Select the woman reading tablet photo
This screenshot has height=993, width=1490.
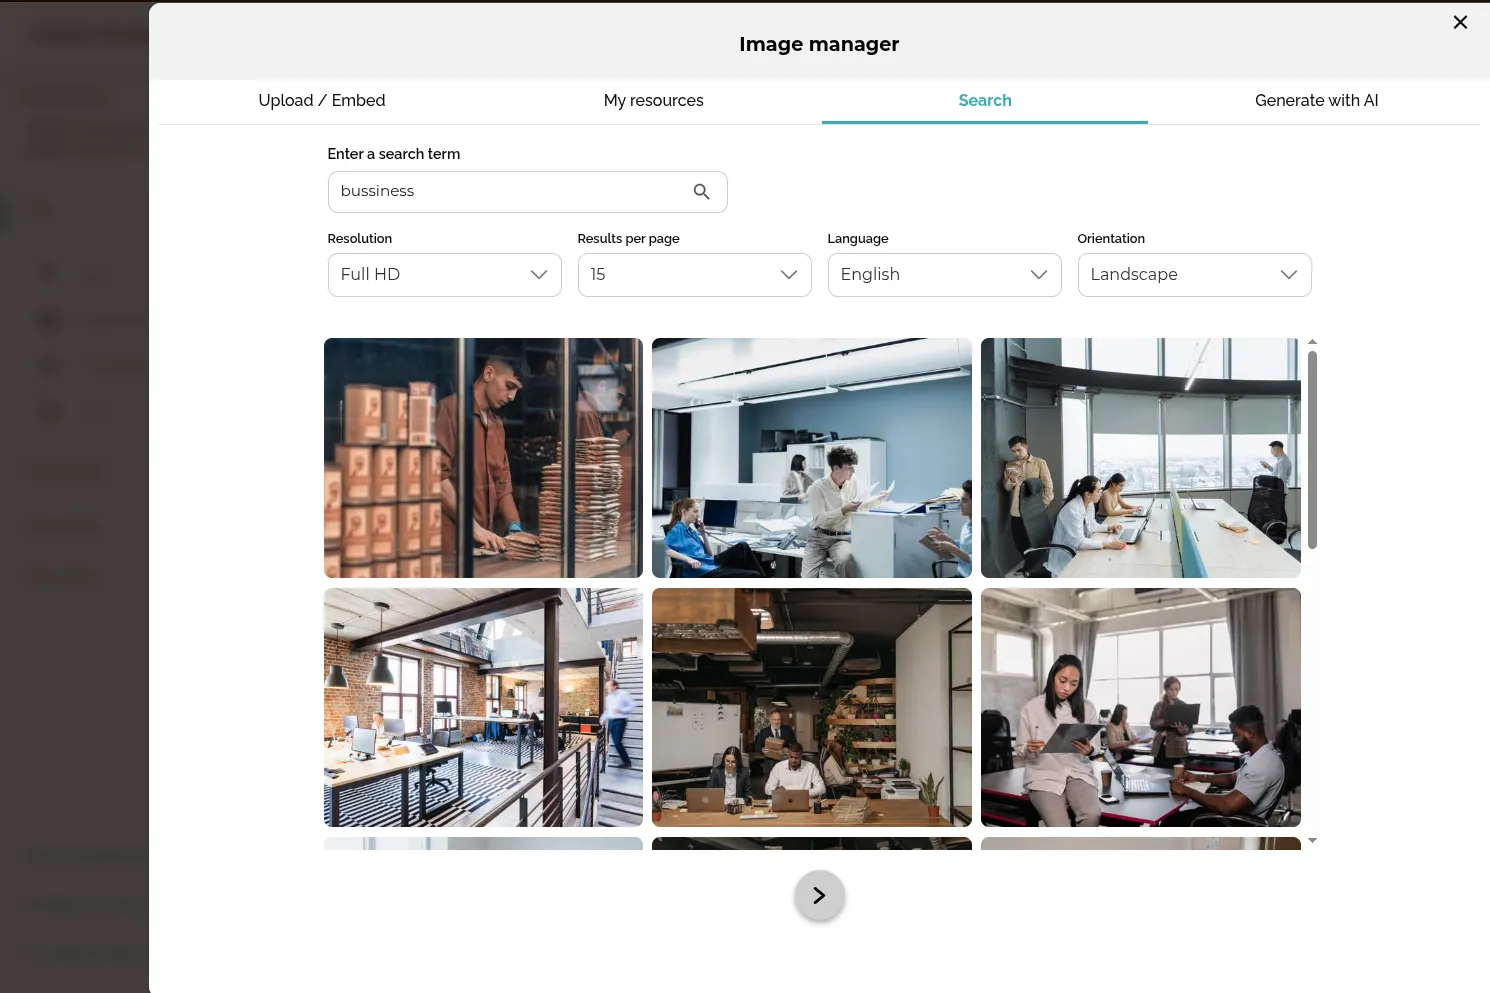[1141, 707]
